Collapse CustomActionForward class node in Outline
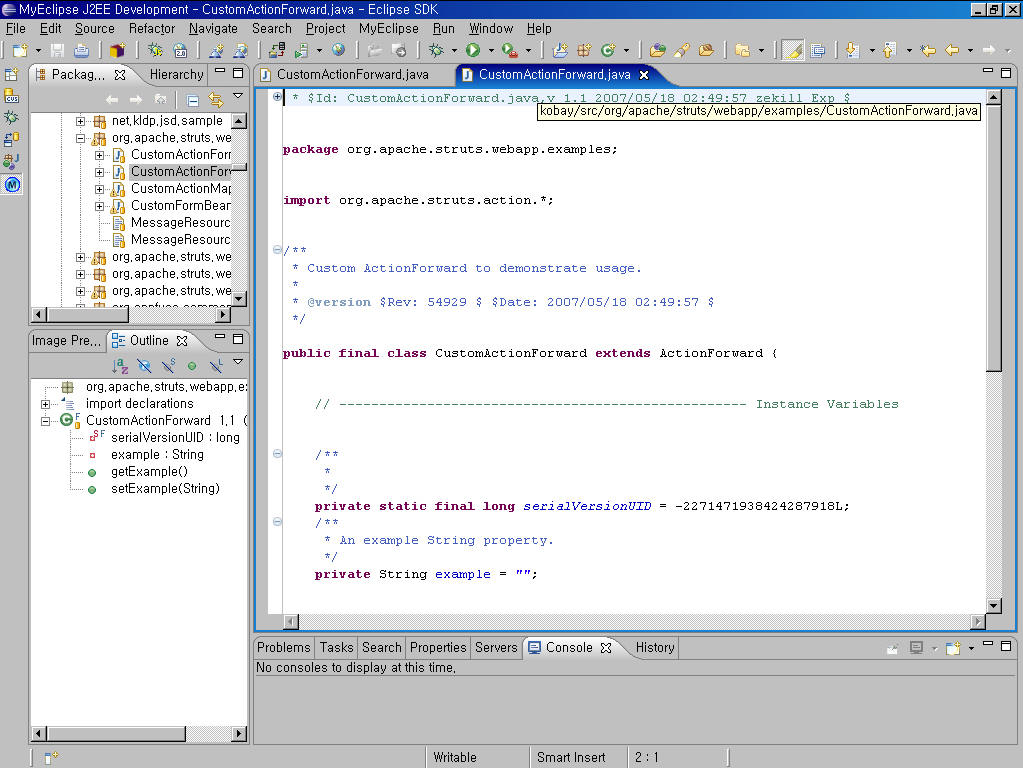1023x768 pixels. [x=46, y=421]
